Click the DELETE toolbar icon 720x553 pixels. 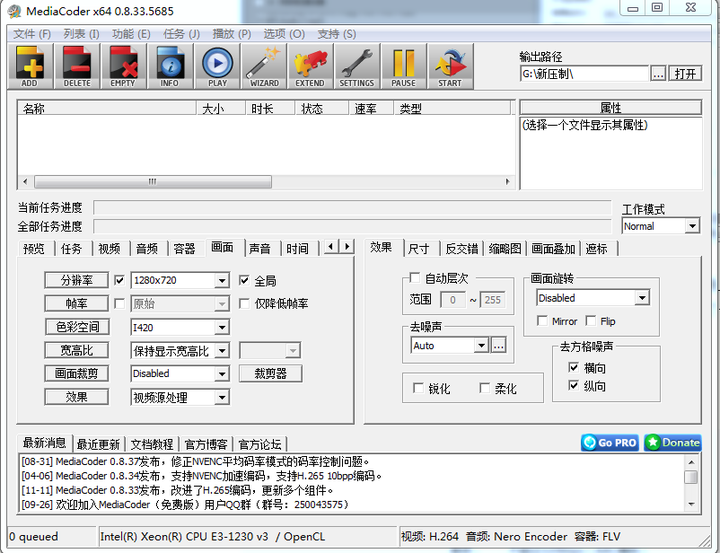(x=77, y=66)
